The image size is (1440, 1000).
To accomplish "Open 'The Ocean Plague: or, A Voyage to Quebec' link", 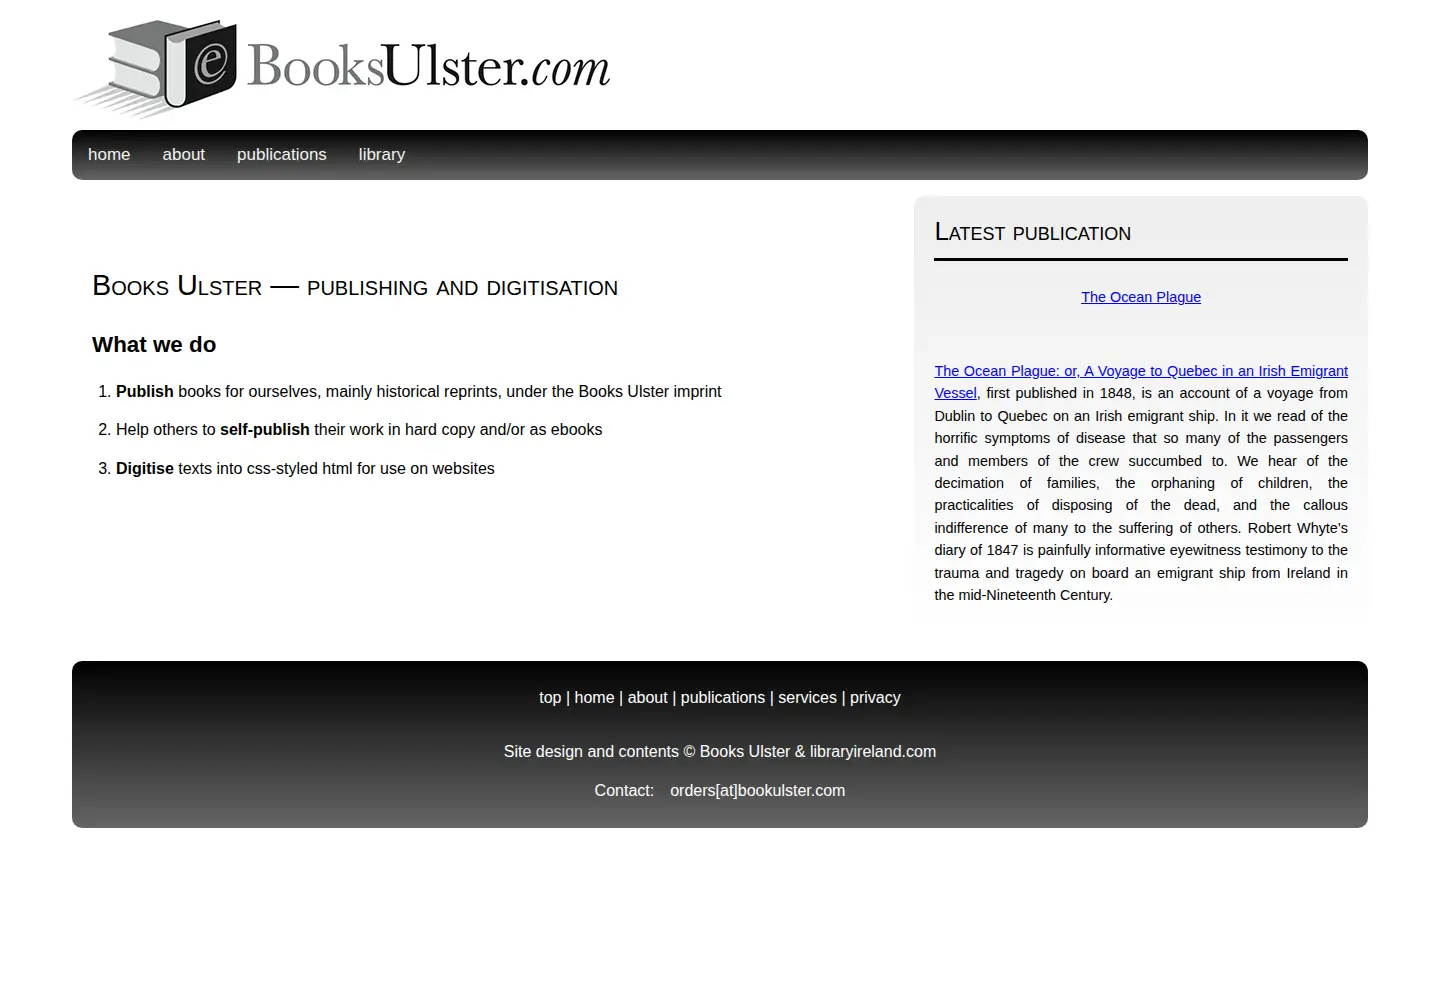I will 1141,381.
